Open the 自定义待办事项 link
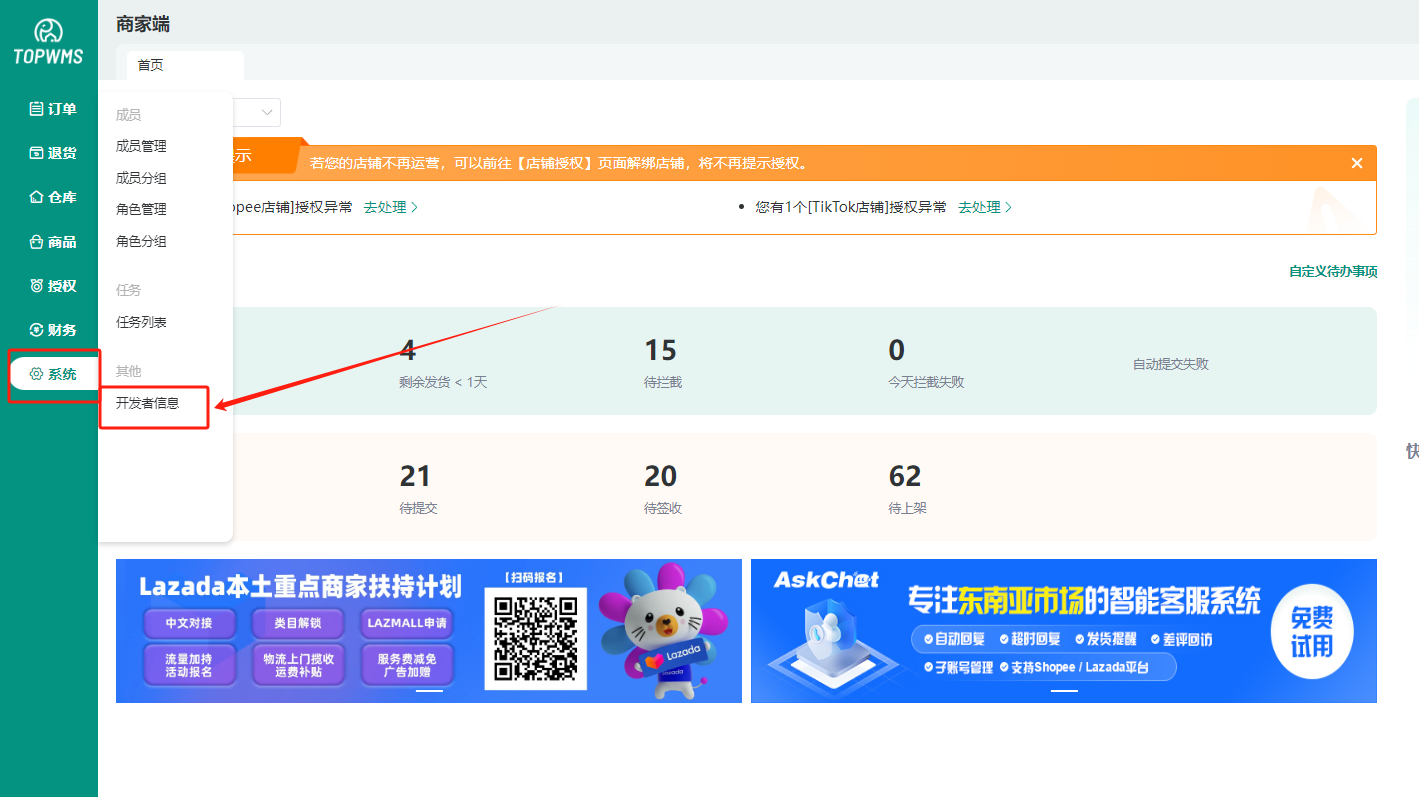 tap(1333, 271)
